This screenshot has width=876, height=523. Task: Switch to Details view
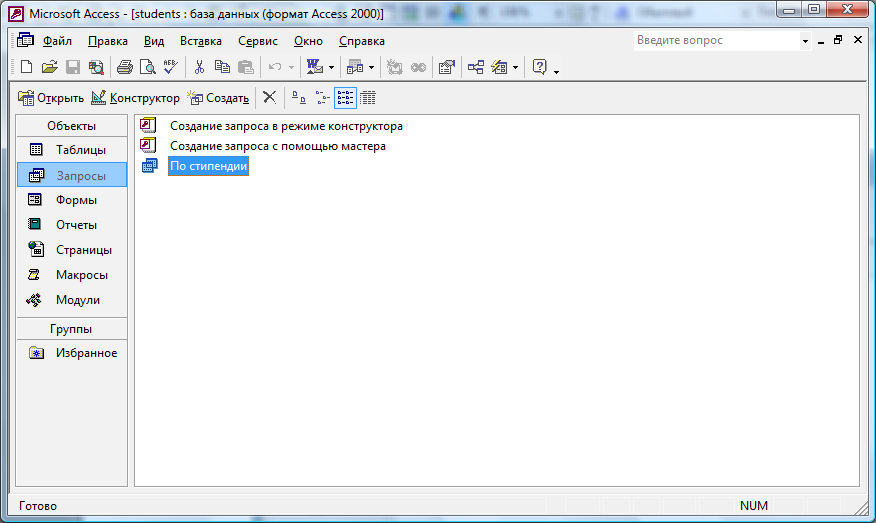[x=368, y=98]
